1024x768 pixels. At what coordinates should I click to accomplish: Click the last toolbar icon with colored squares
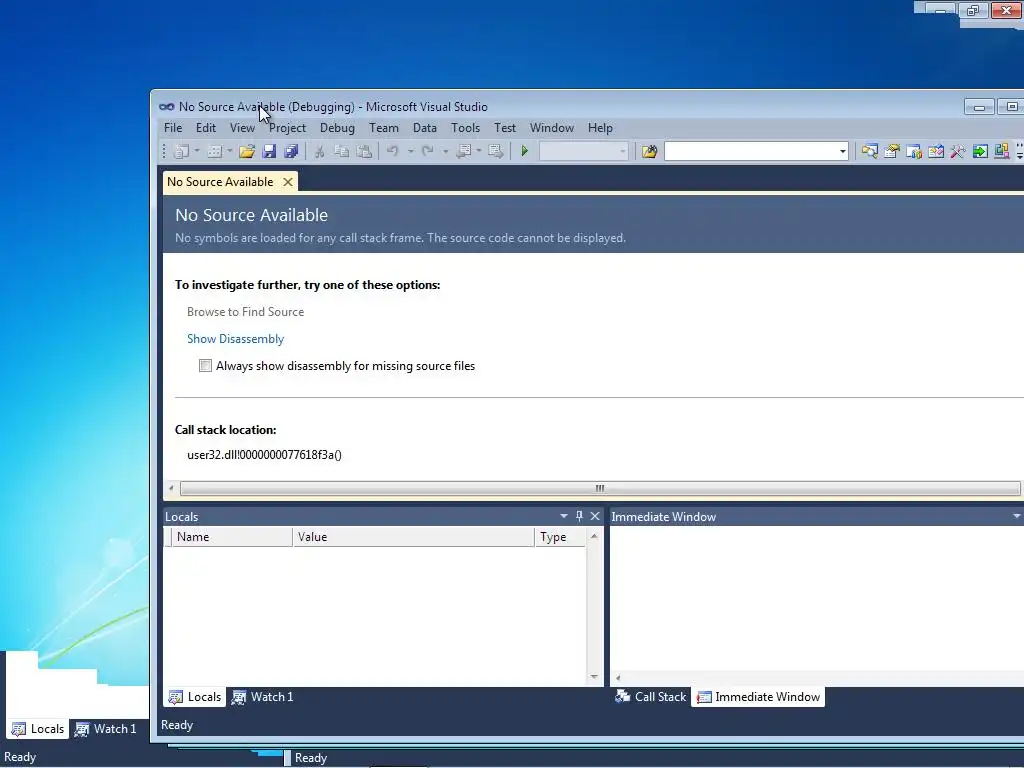pos(1002,152)
